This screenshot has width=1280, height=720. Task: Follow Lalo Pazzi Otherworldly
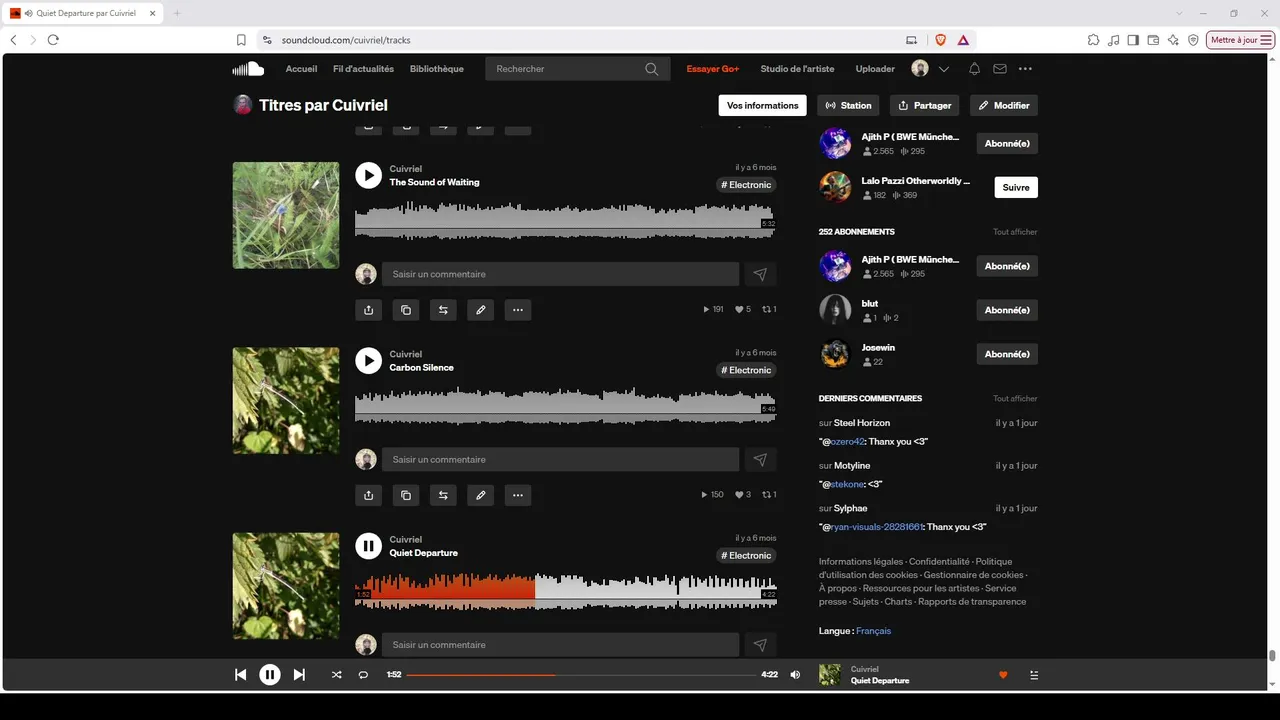pyautogui.click(x=1016, y=187)
